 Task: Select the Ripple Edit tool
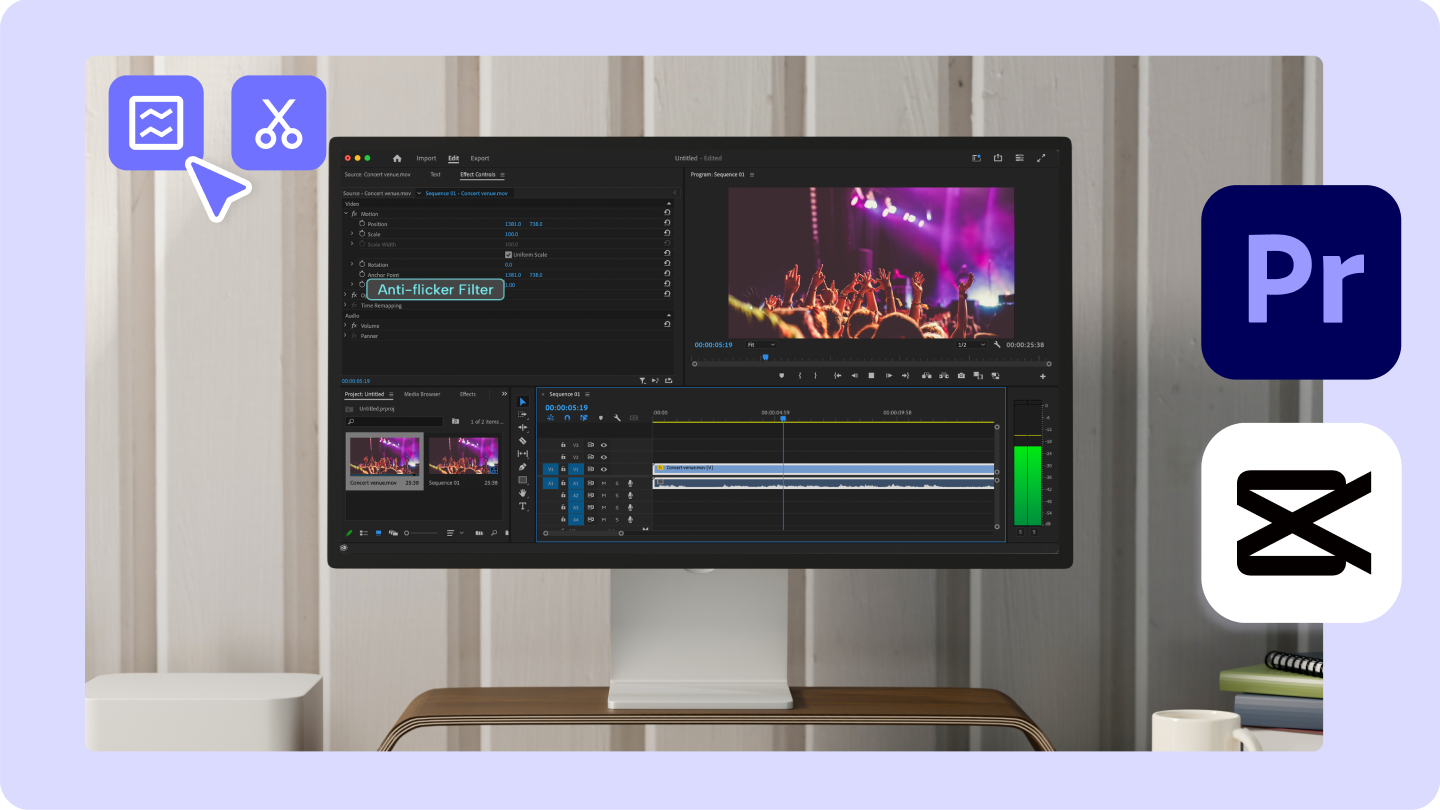[x=522, y=428]
